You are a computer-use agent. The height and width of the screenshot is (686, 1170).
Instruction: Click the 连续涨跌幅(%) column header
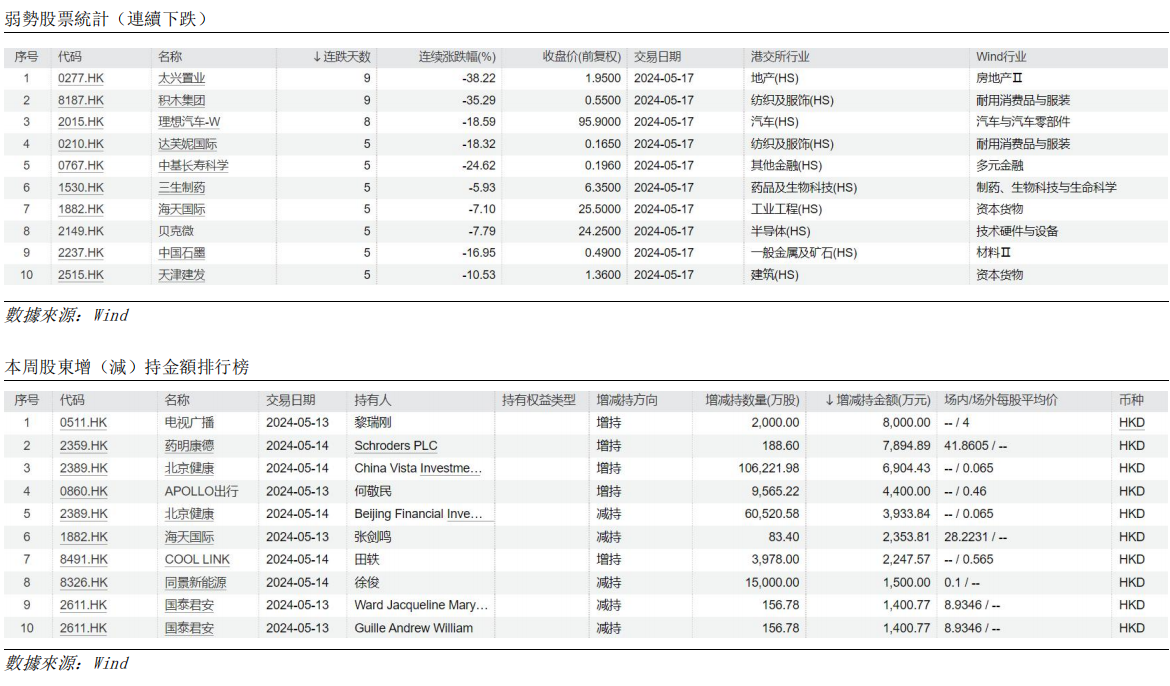pos(457,57)
